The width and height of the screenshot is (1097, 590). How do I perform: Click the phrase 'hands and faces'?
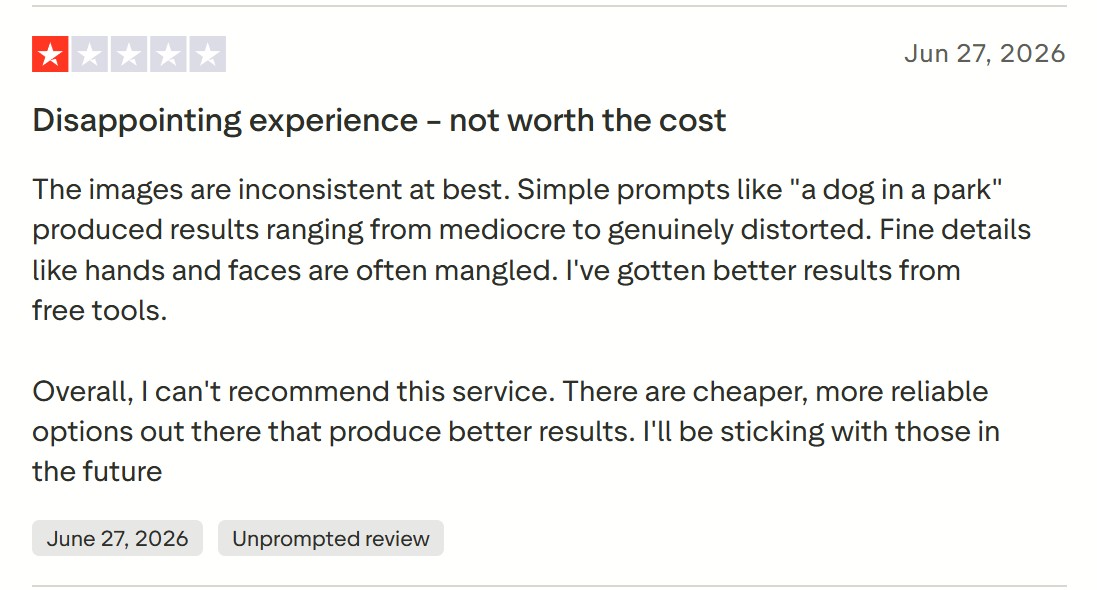tap(193, 270)
